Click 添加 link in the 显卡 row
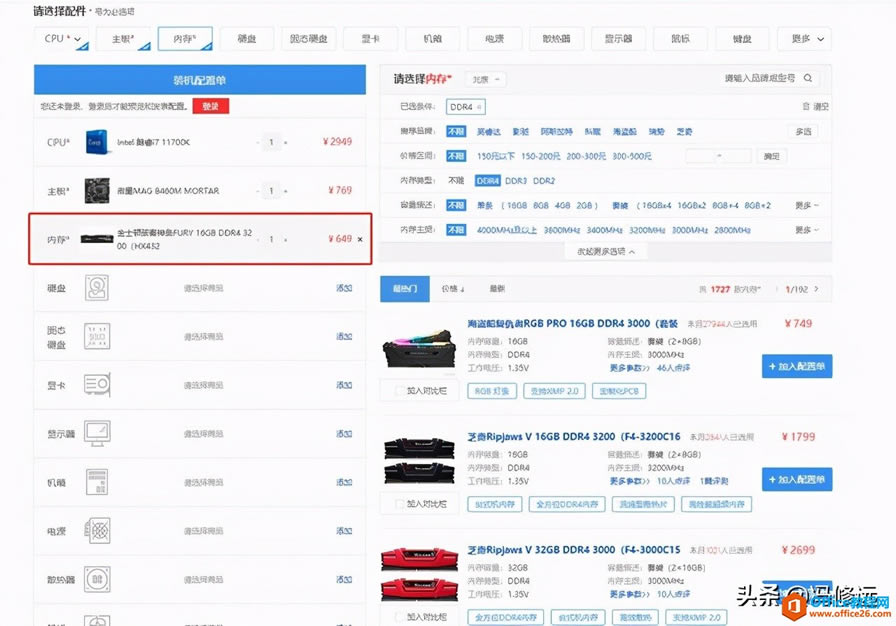The height and width of the screenshot is (626, 896). coord(344,385)
